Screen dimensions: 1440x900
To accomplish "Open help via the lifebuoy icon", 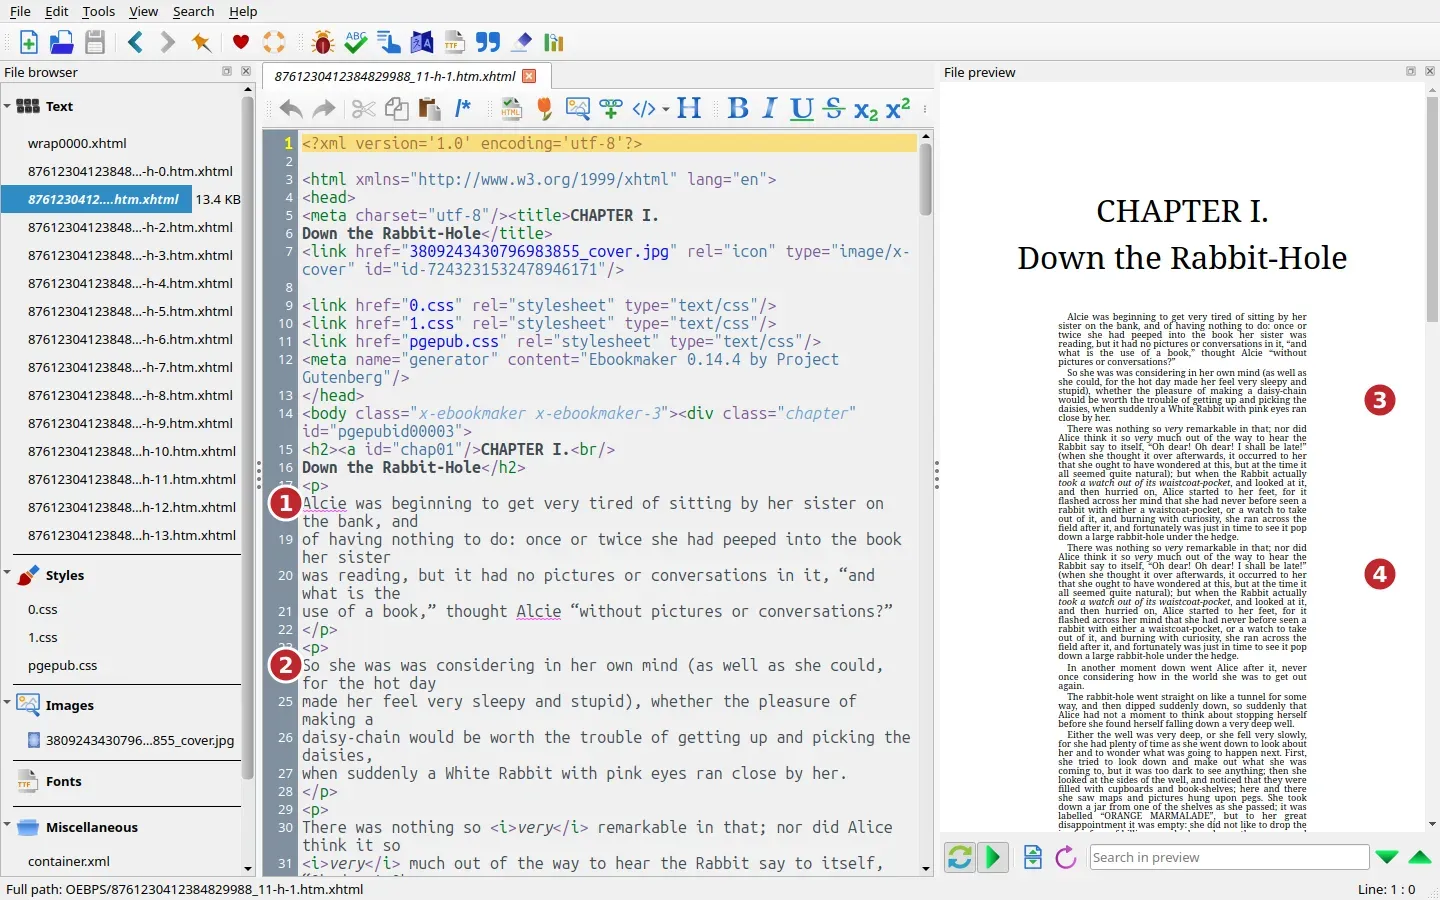I will point(274,42).
